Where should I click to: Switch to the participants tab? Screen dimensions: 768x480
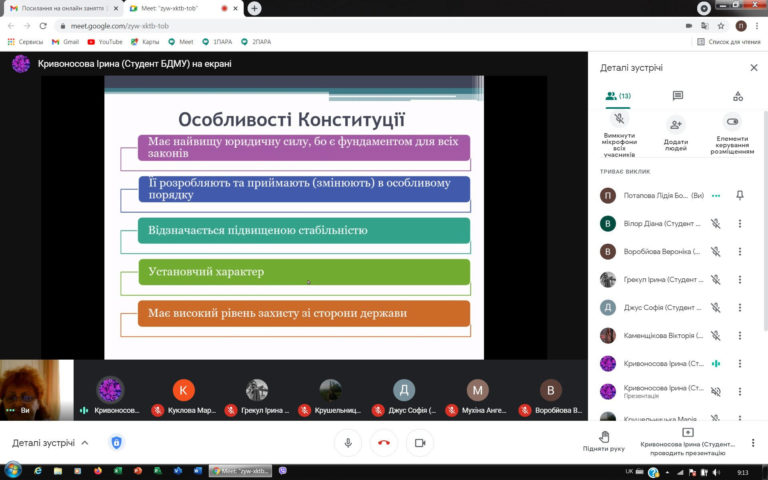point(618,96)
